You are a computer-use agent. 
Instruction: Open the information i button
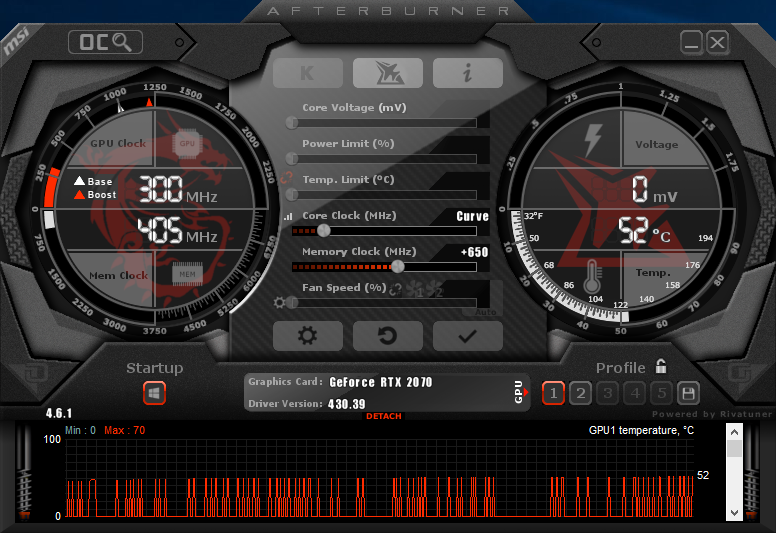(x=468, y=73)
